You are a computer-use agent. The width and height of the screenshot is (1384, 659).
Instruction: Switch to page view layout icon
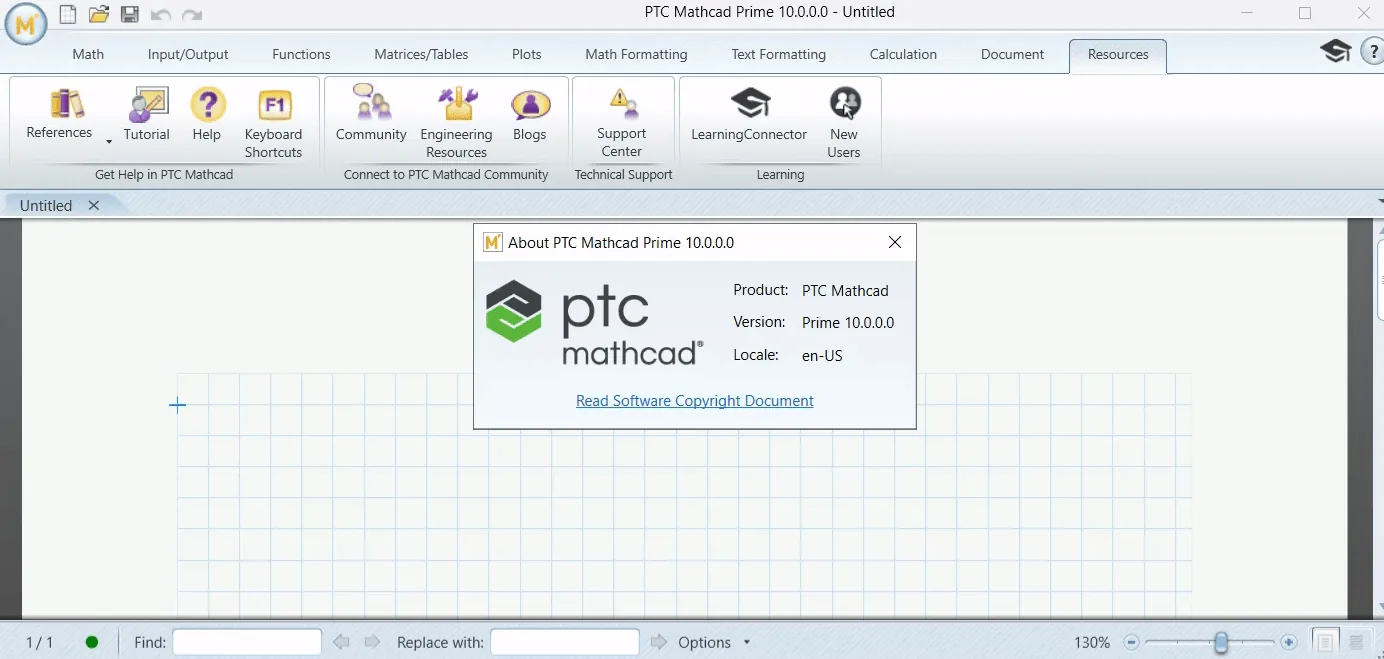(x=1325, y=642)
